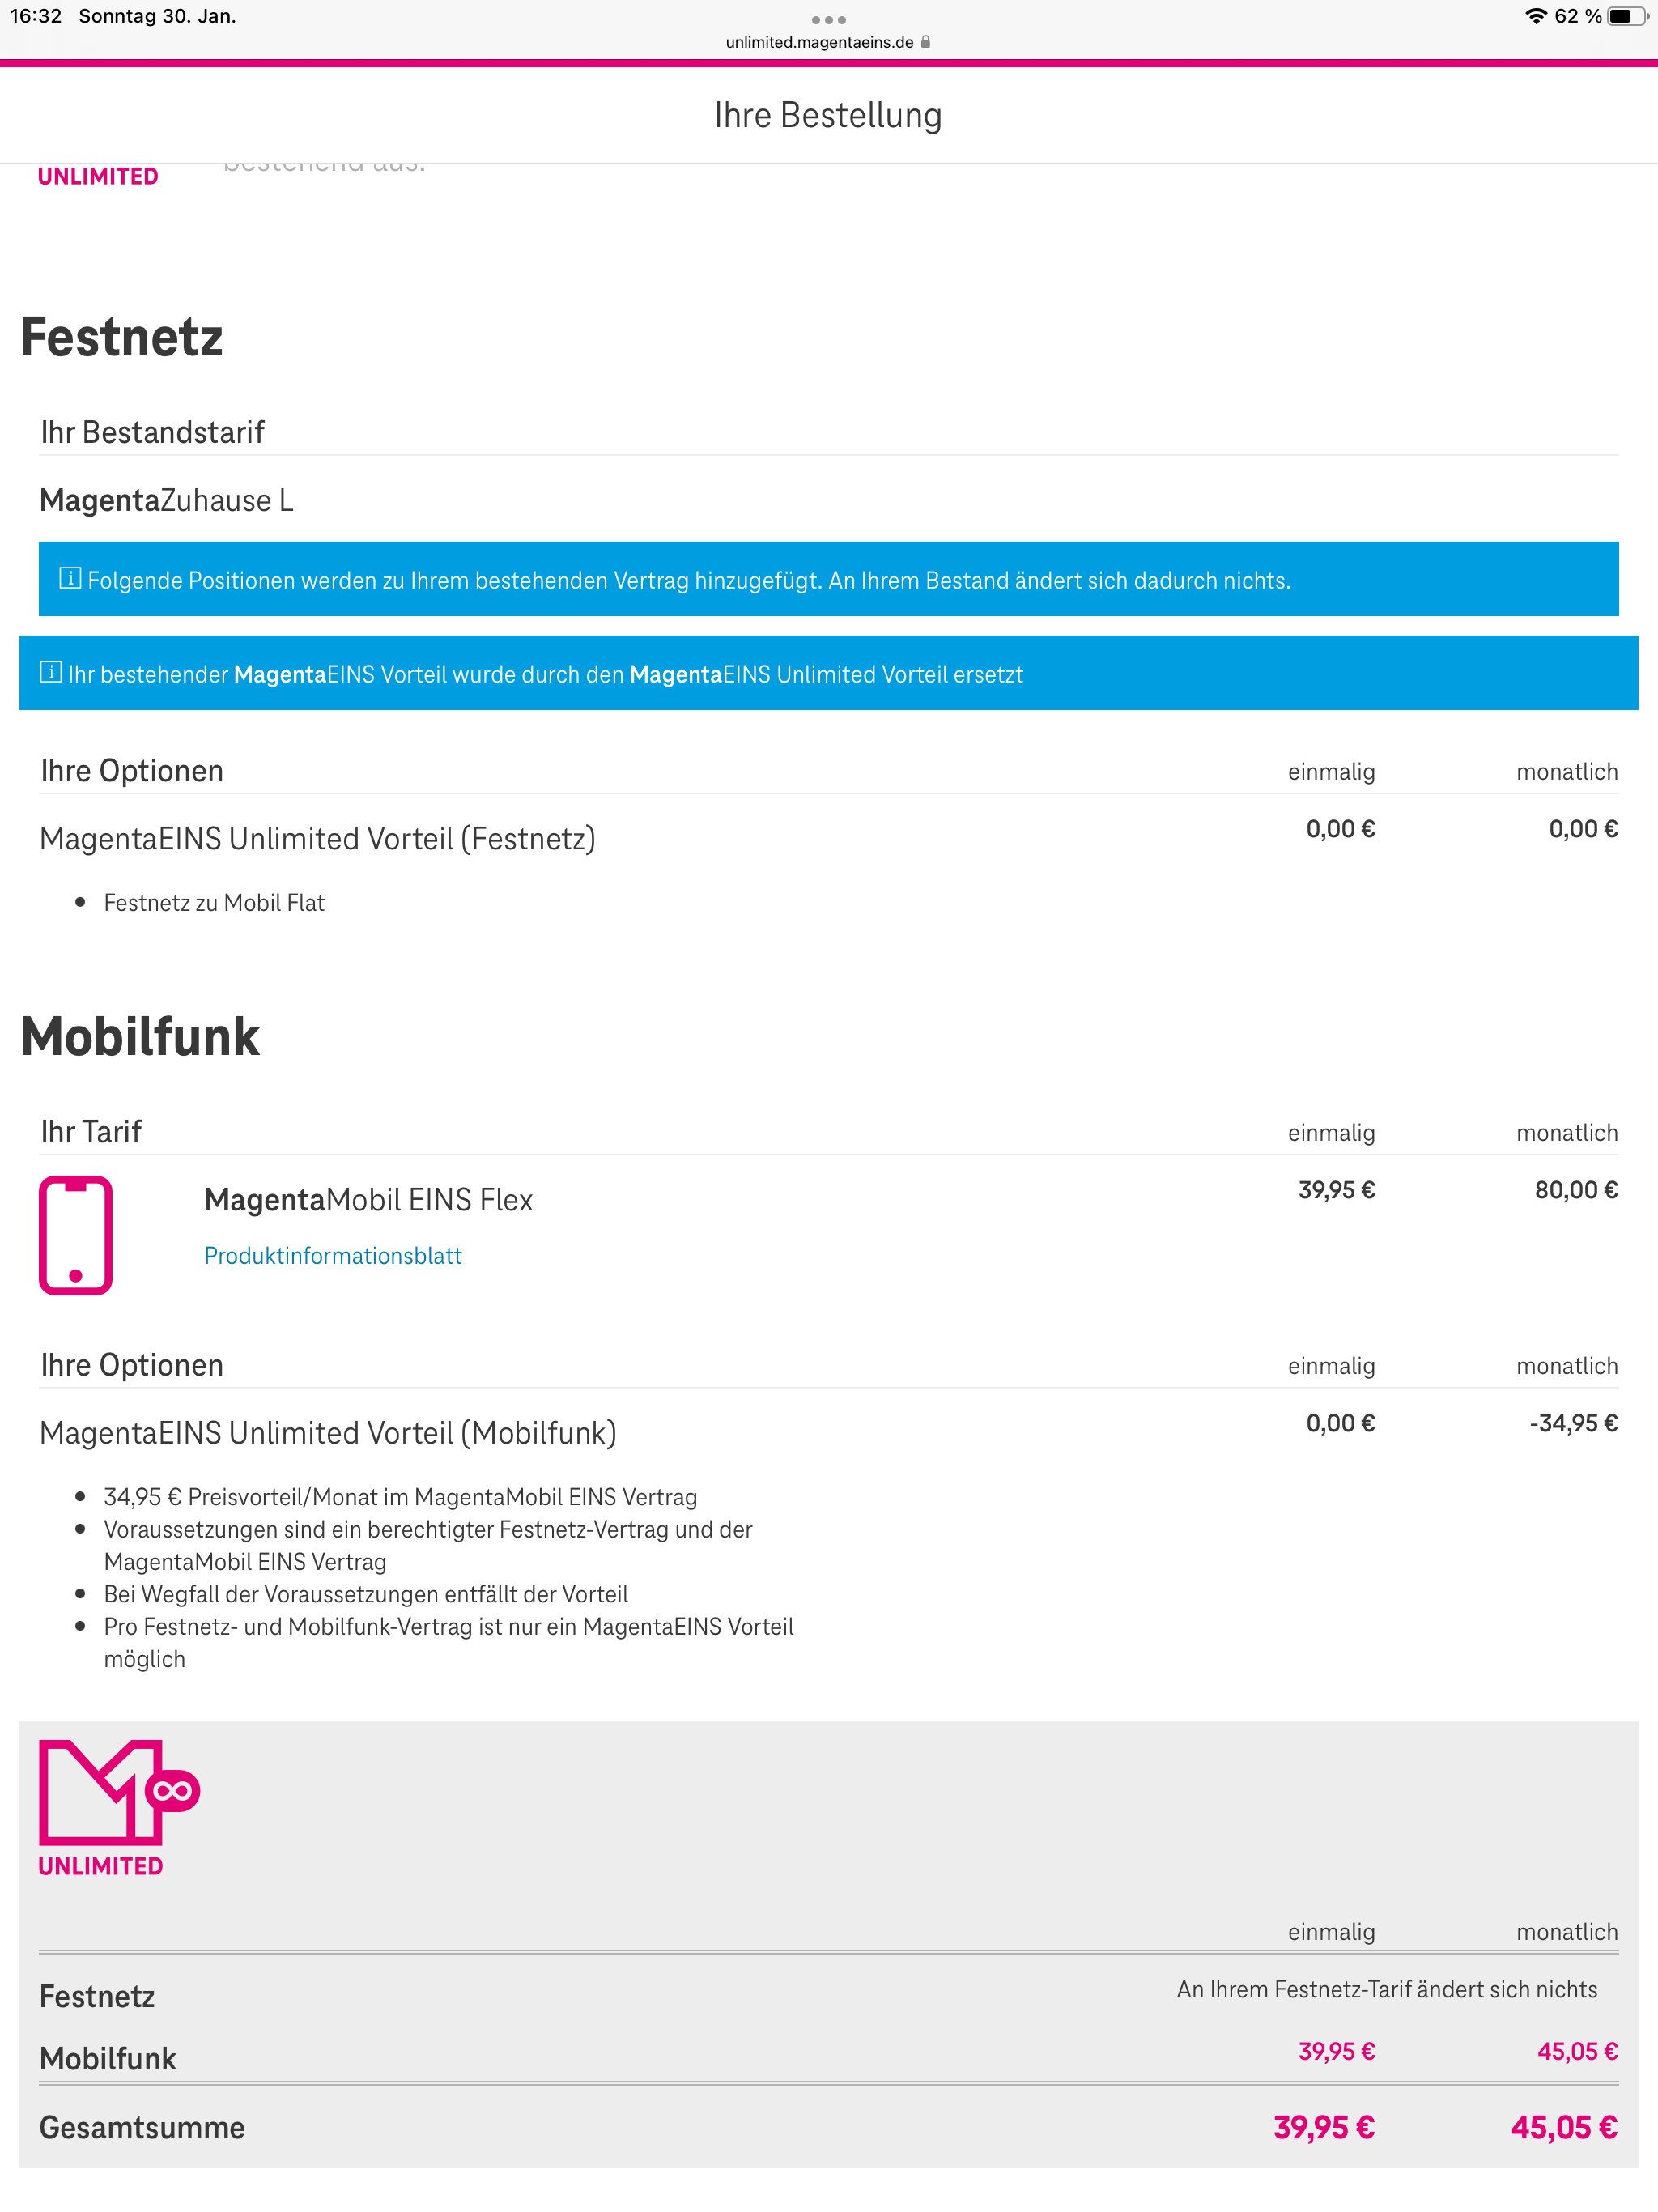Click the Wi-Fi status icon
The width and height of the screenshot is (1658, 2212).
click(x=1535, y=16)
